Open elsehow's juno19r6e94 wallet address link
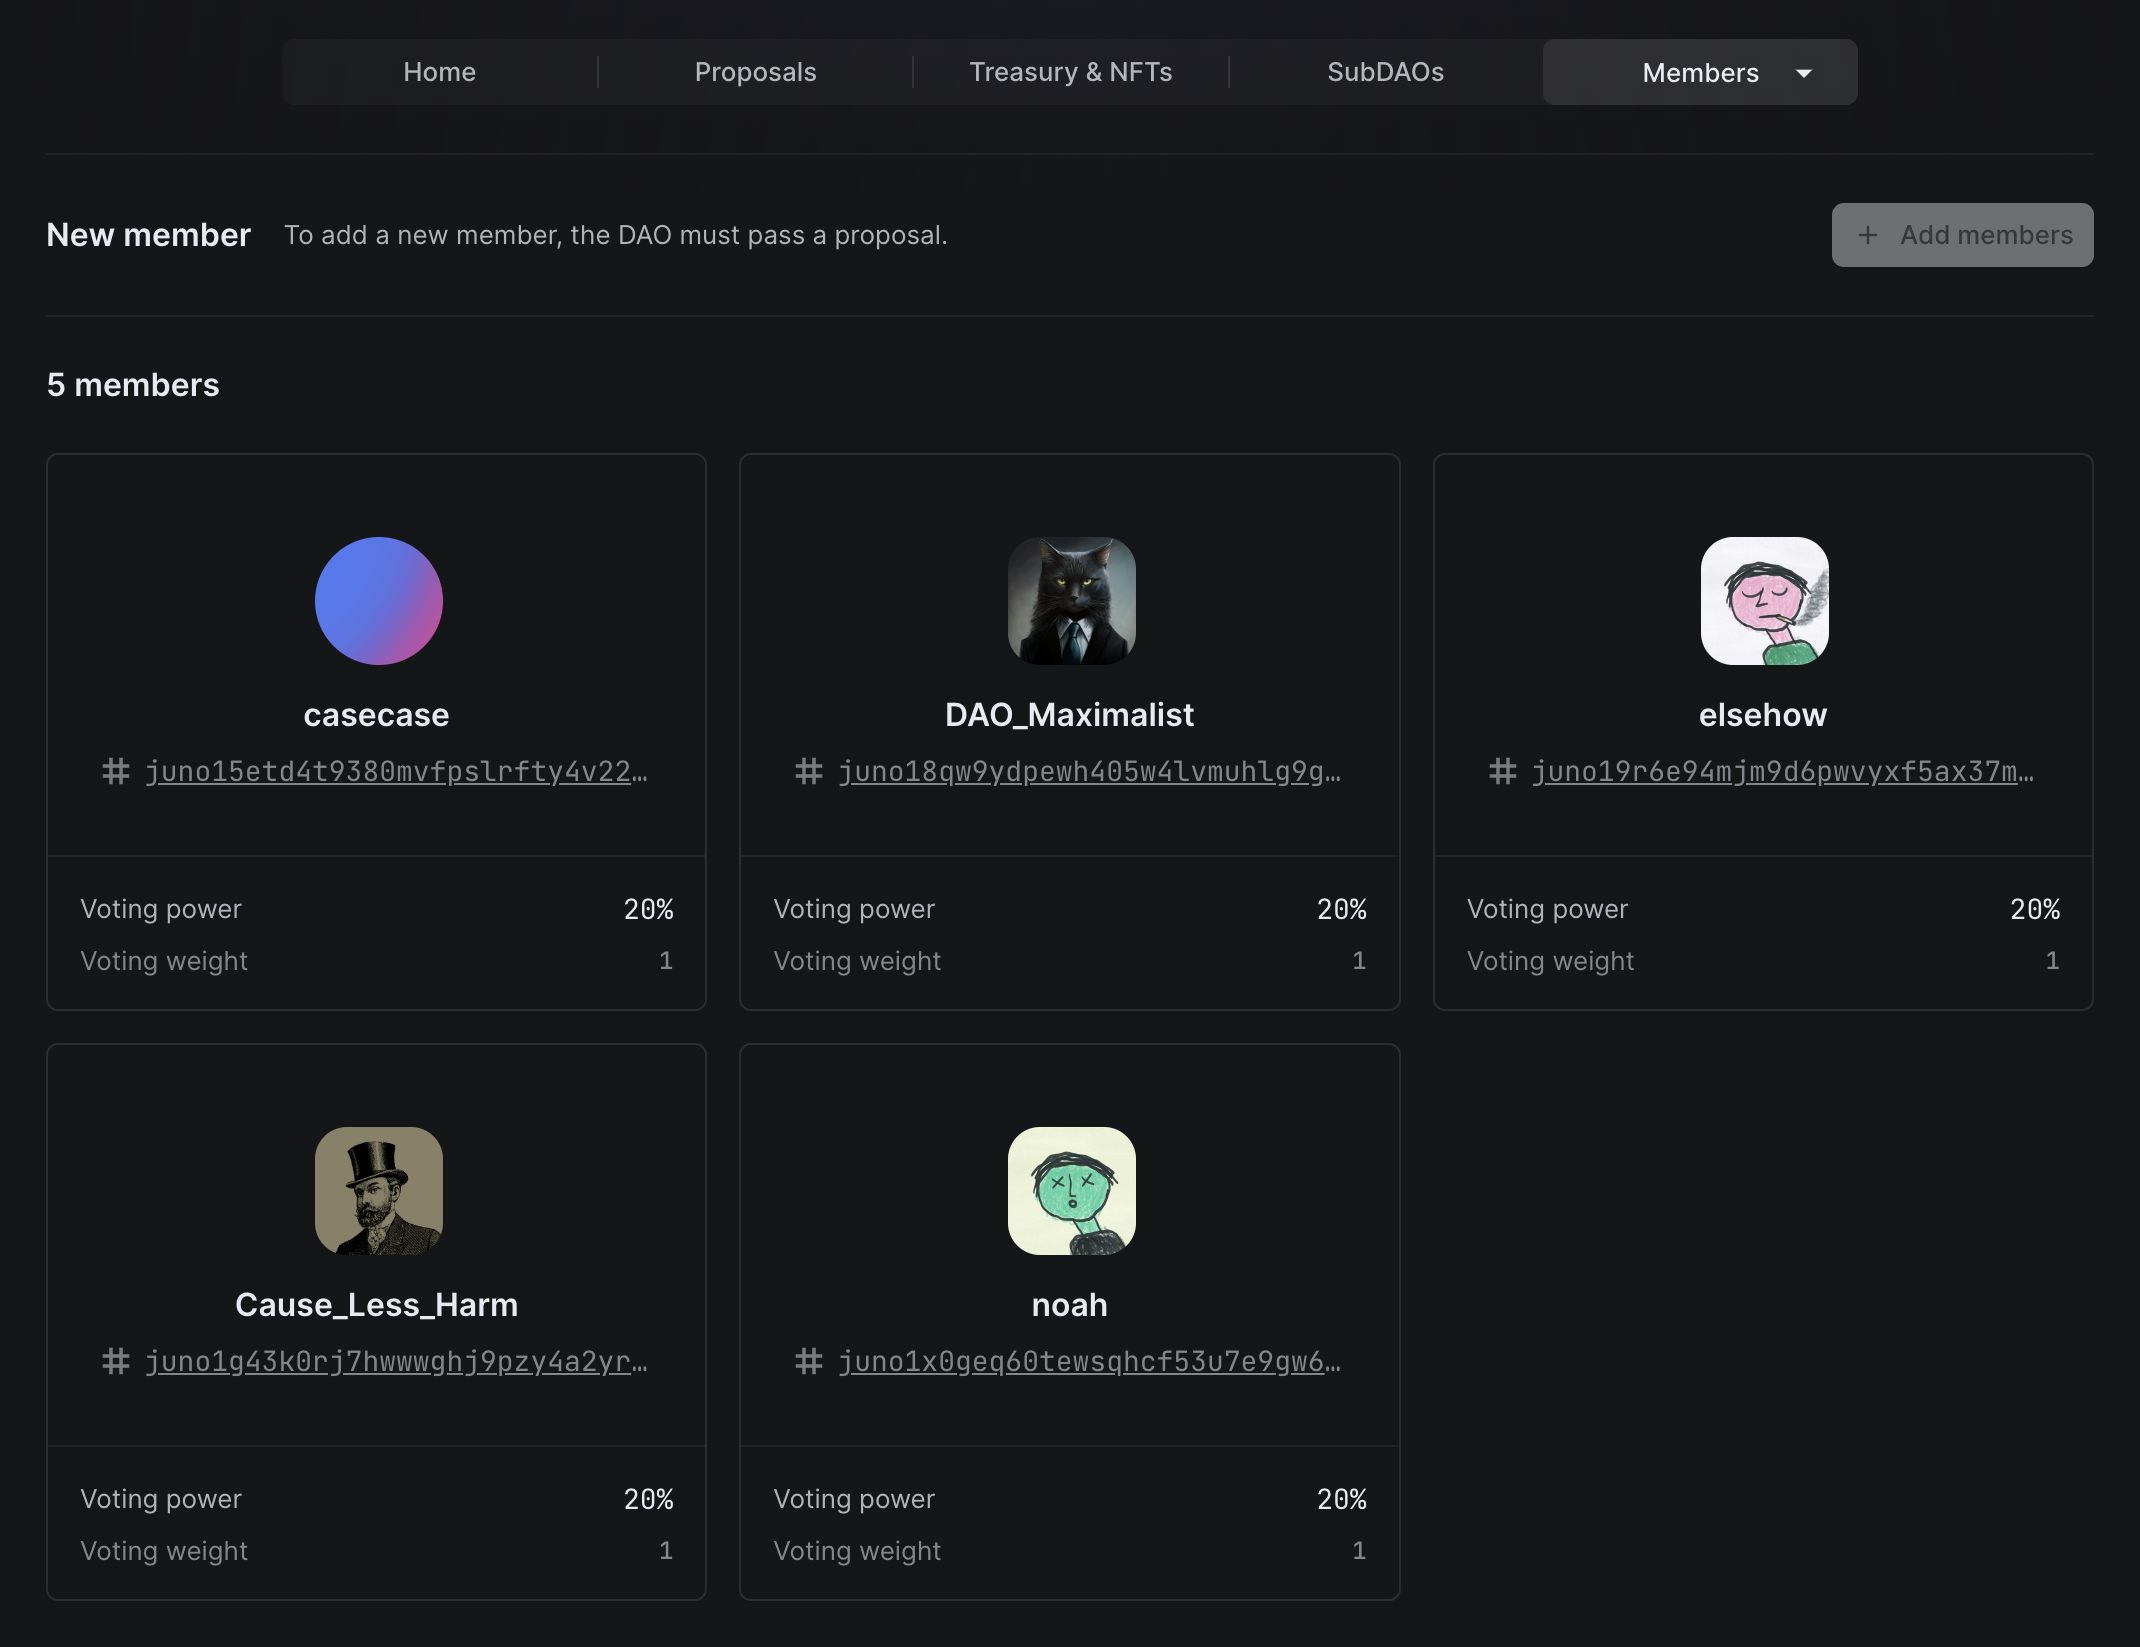Image resolution: width=2140 pixels, height=1647 pixels. [x=1782, y=771]
